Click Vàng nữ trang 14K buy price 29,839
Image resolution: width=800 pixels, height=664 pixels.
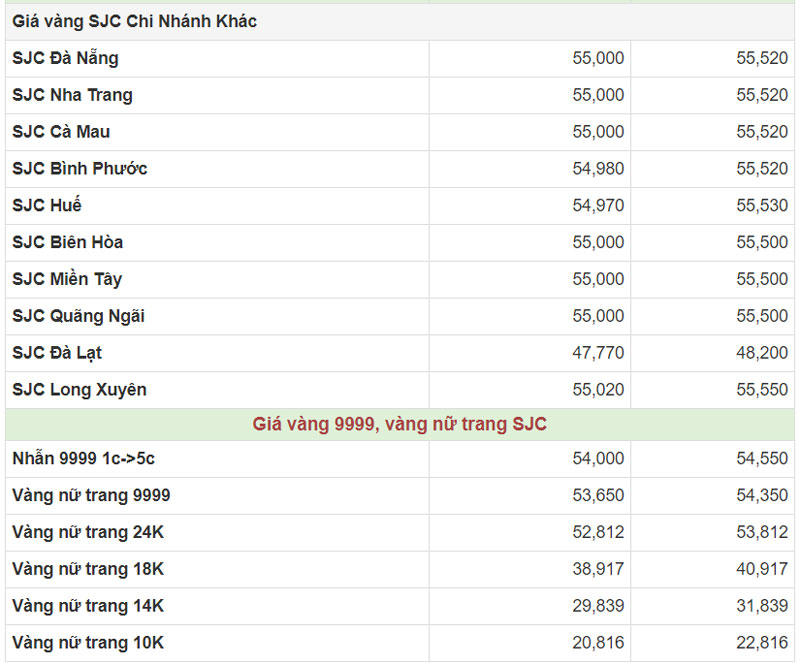tap(598, 606)
